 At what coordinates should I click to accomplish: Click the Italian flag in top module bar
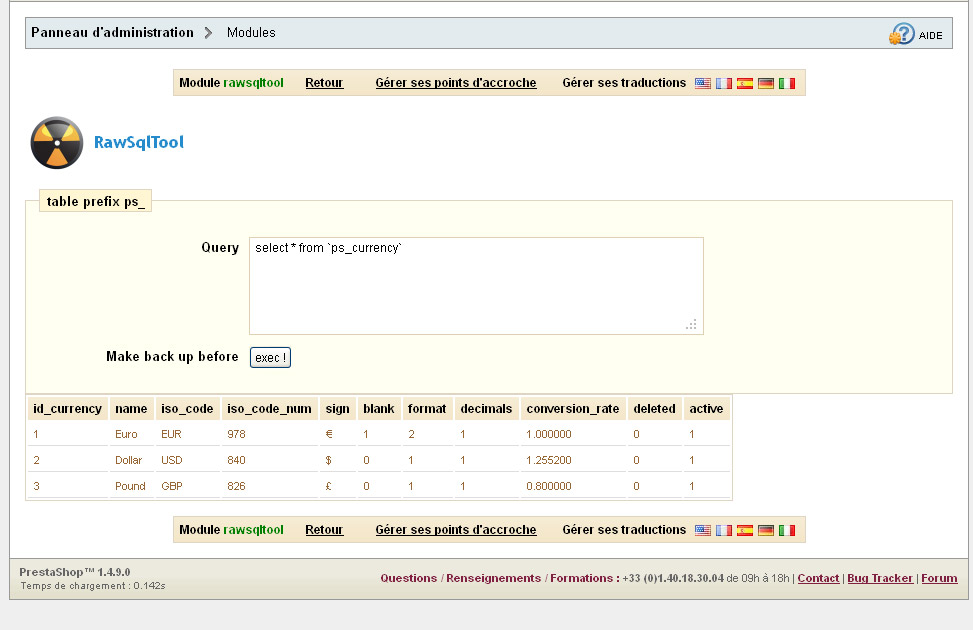pyautogui.click(x=787, y=83)
